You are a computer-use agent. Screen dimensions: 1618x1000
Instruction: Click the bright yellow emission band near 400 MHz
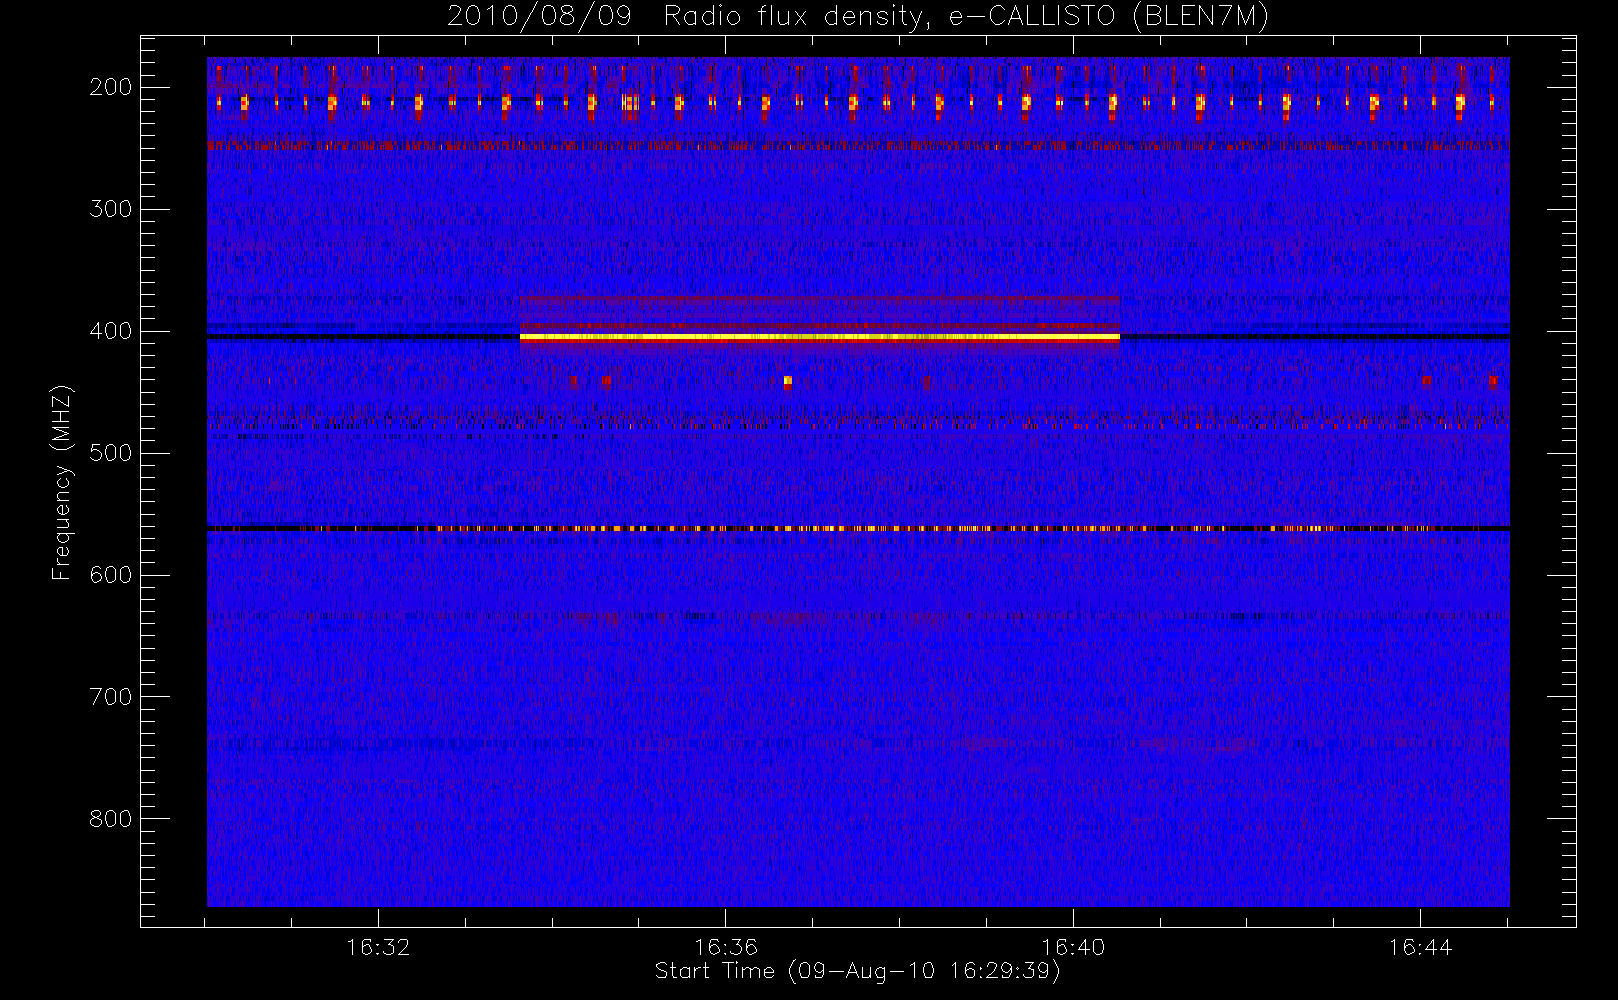pos(820,338)
